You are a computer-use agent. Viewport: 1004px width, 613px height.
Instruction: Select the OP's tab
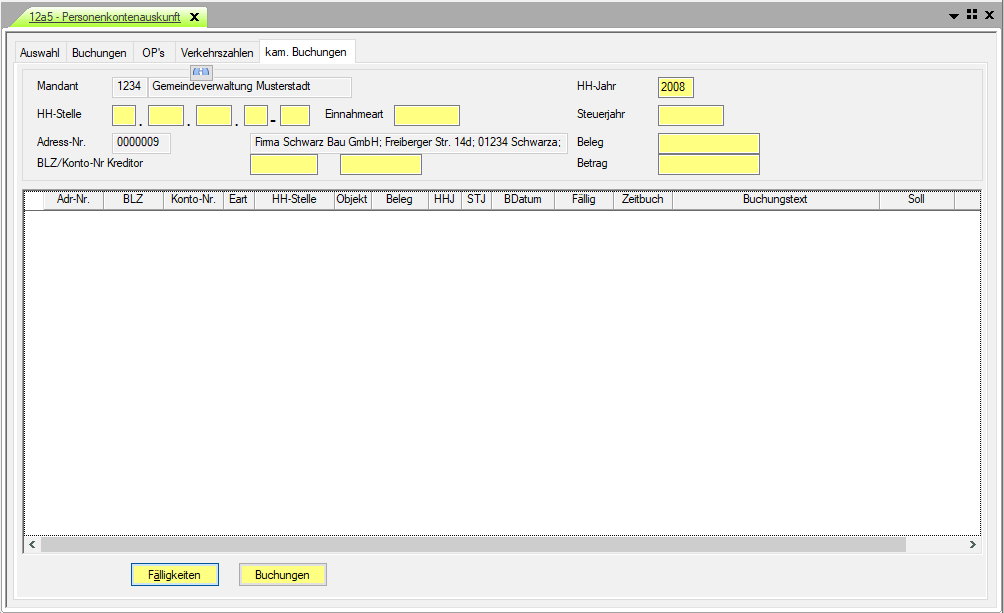click(153, 53)
